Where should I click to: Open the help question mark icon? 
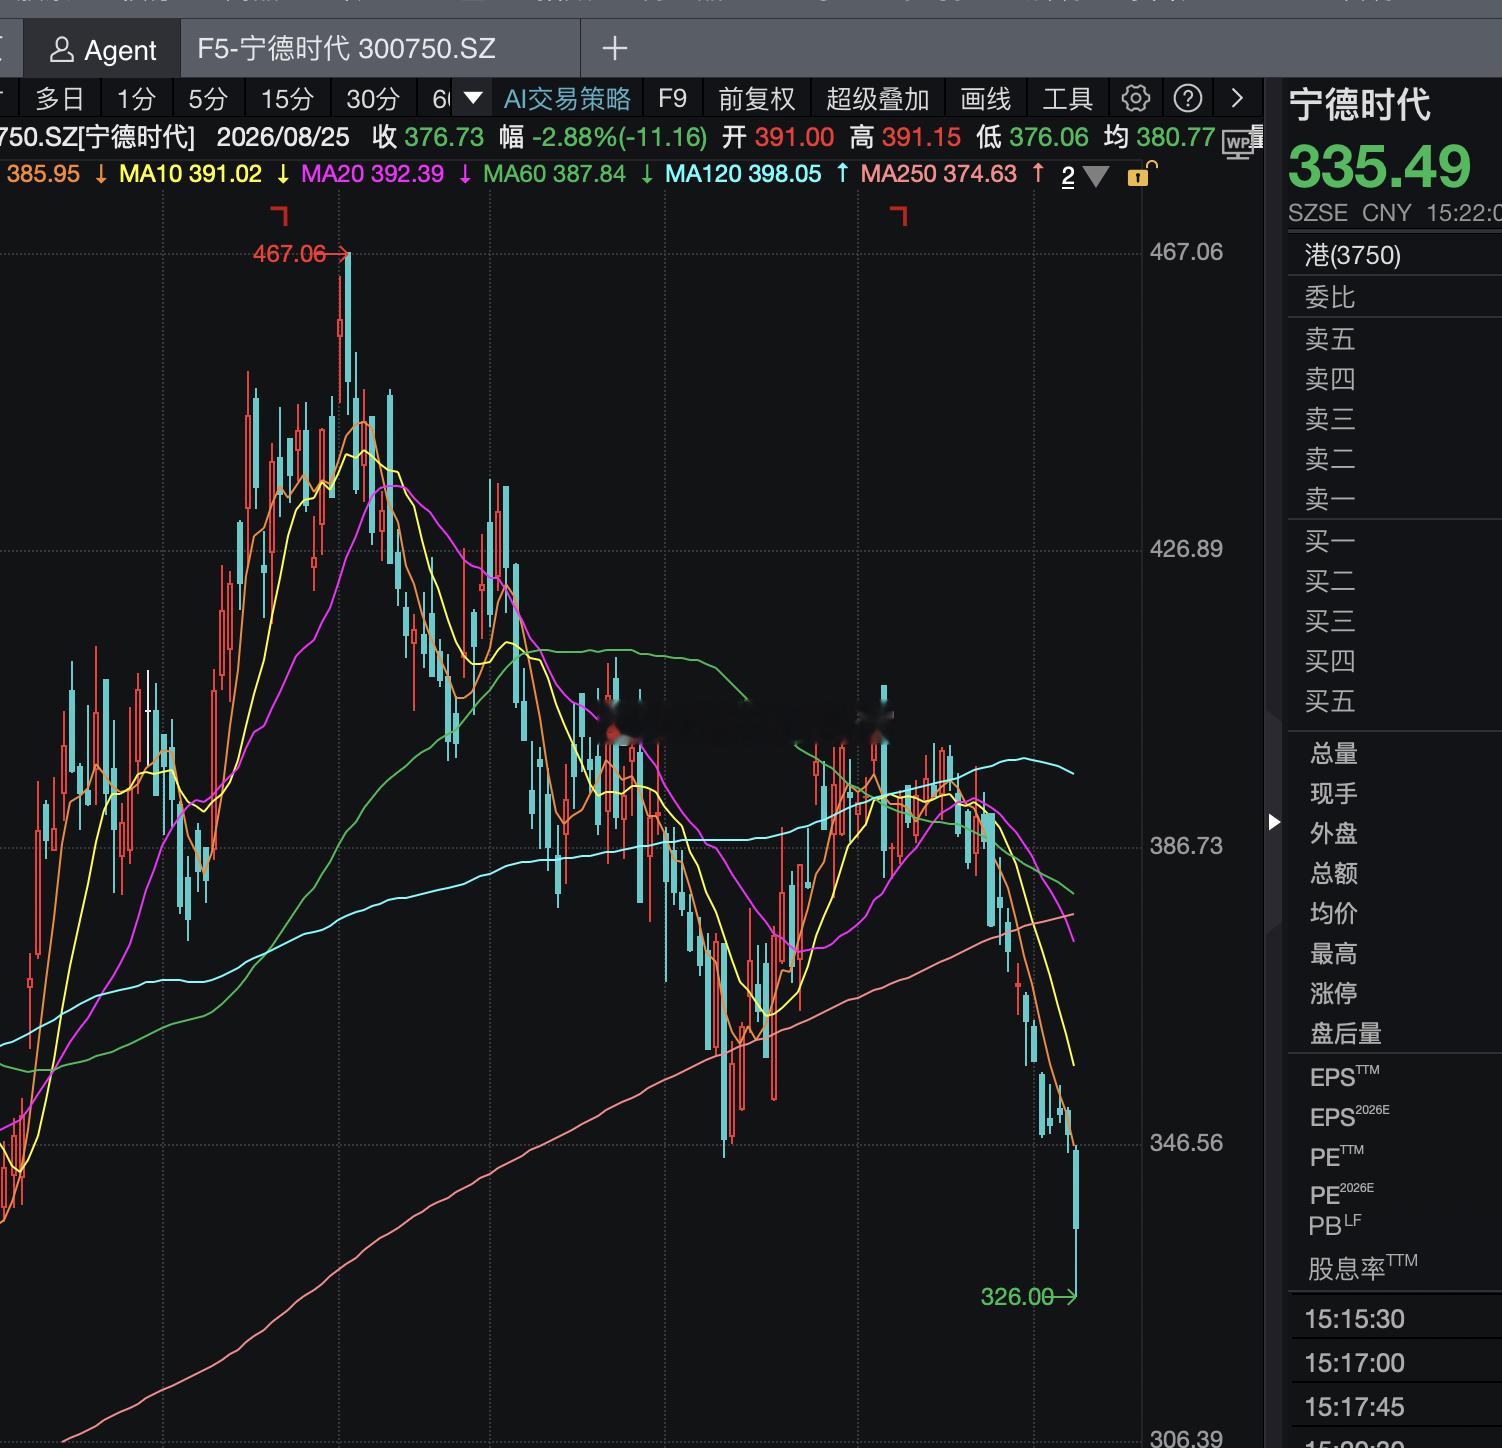[1188, 98]
